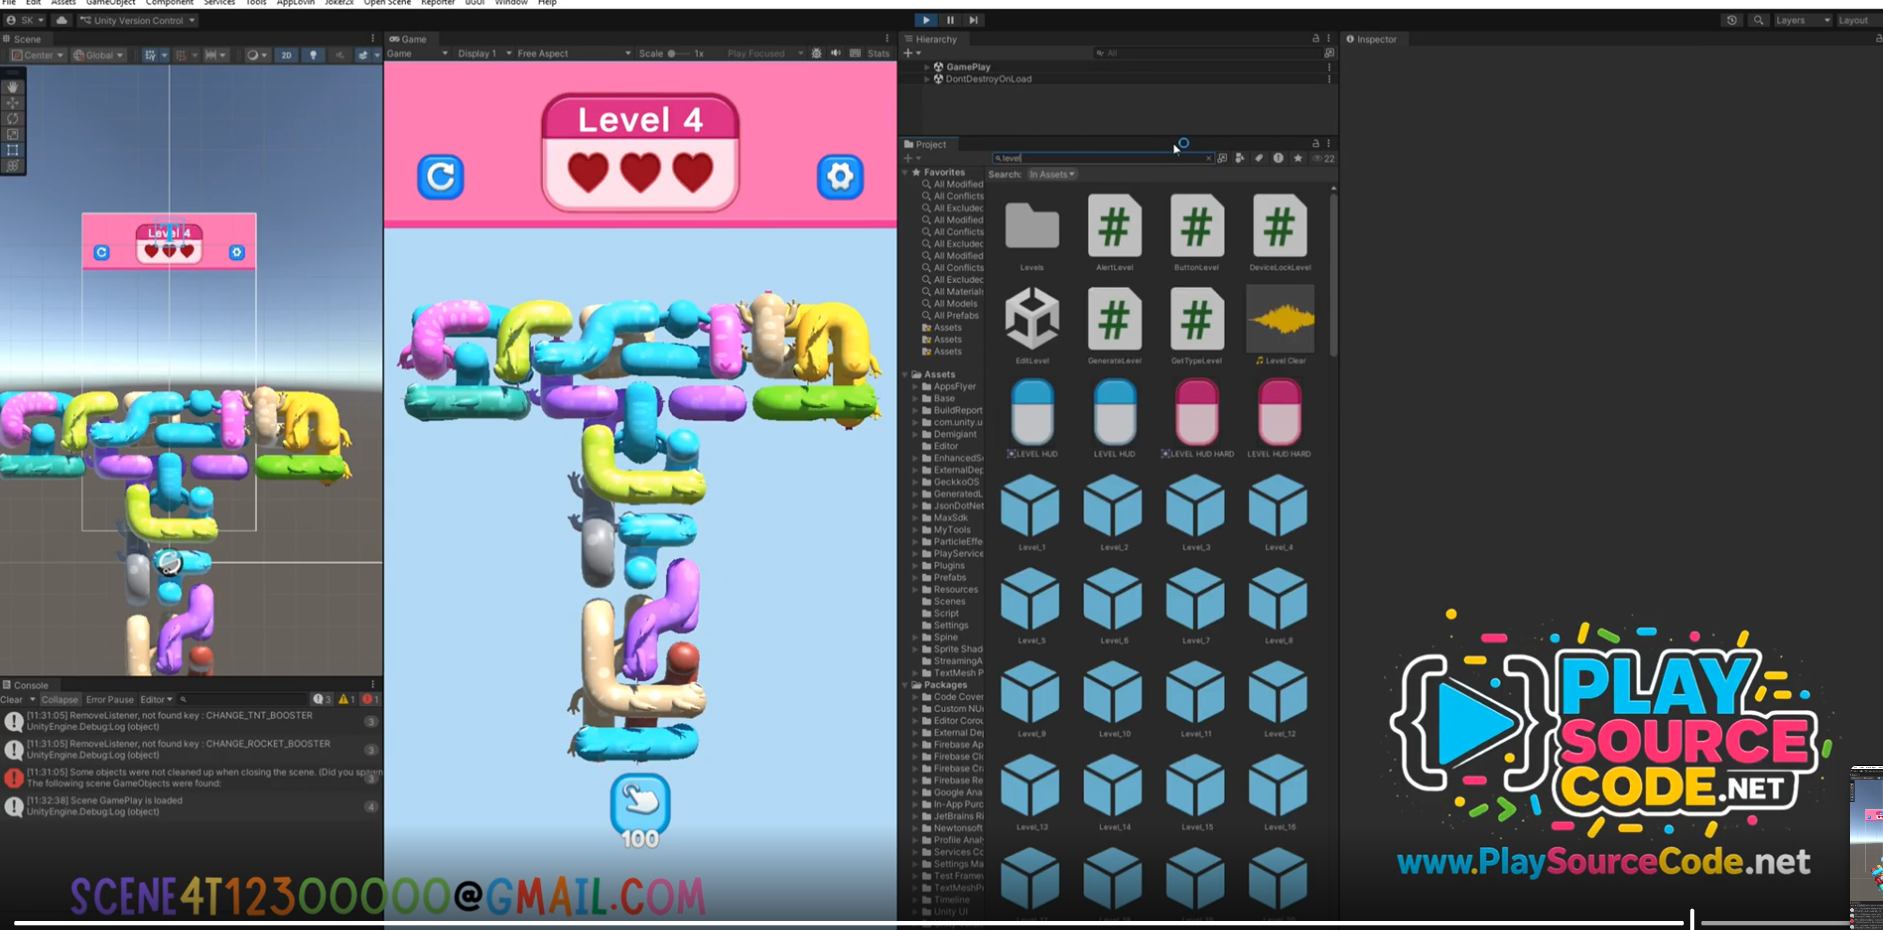Click the Clear button in Console

11,699
